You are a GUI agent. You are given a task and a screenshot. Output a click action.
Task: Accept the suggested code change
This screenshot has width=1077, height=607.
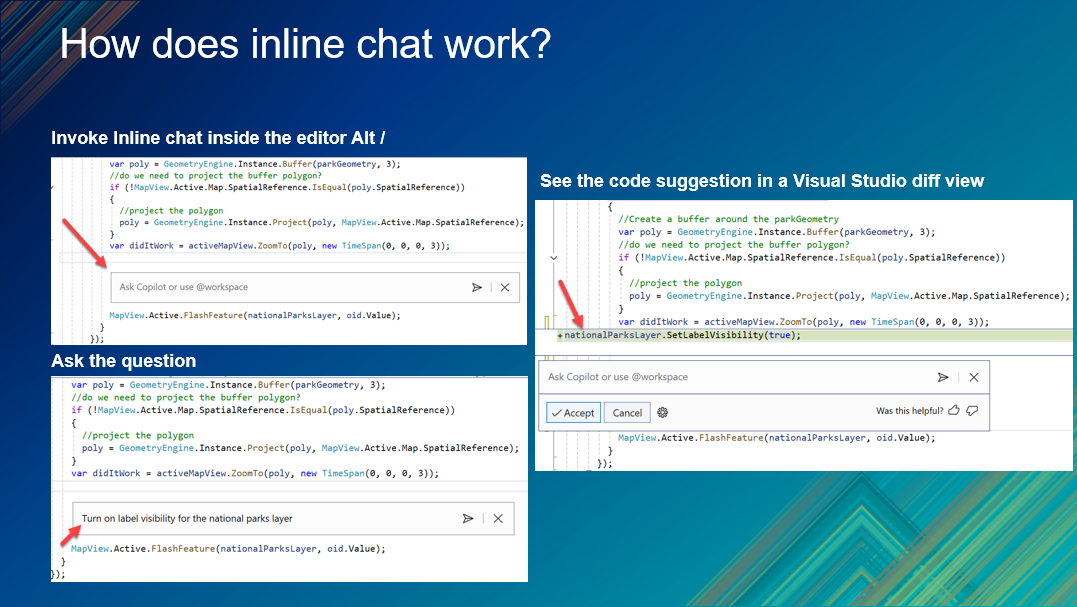pyautogui.click(x=572, y=412)
